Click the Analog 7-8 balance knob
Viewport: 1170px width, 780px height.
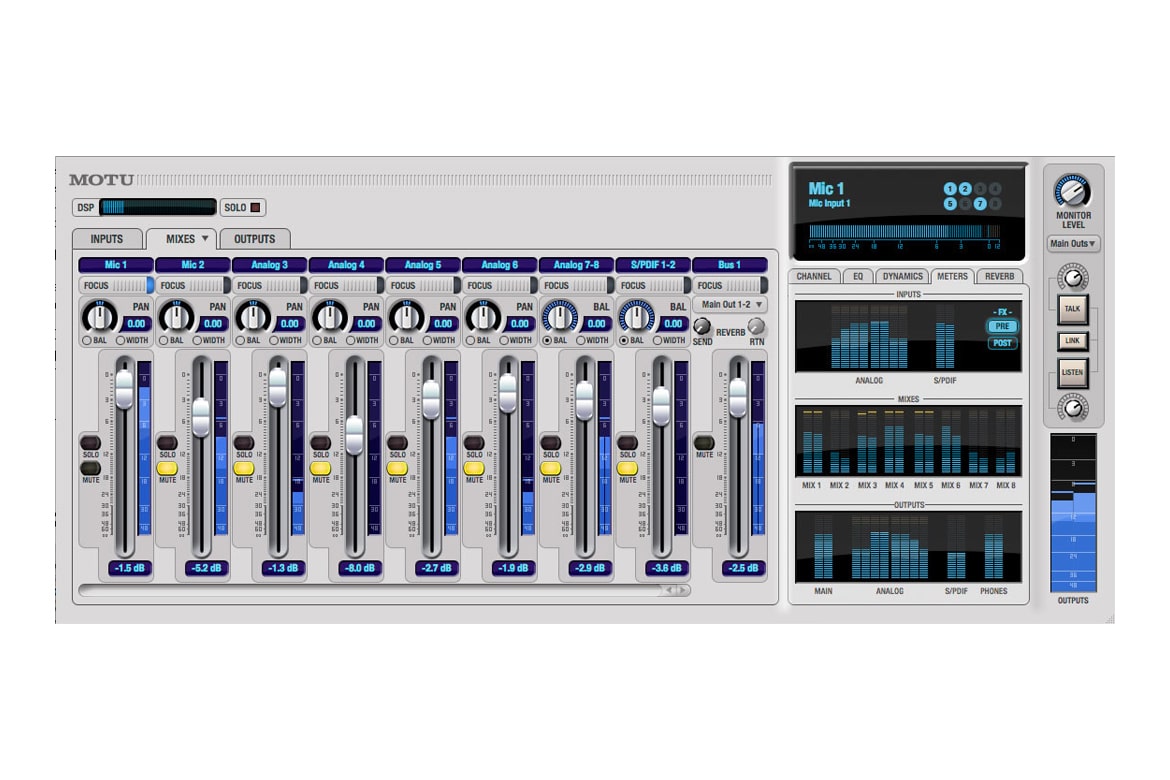[x=560, y=318]
